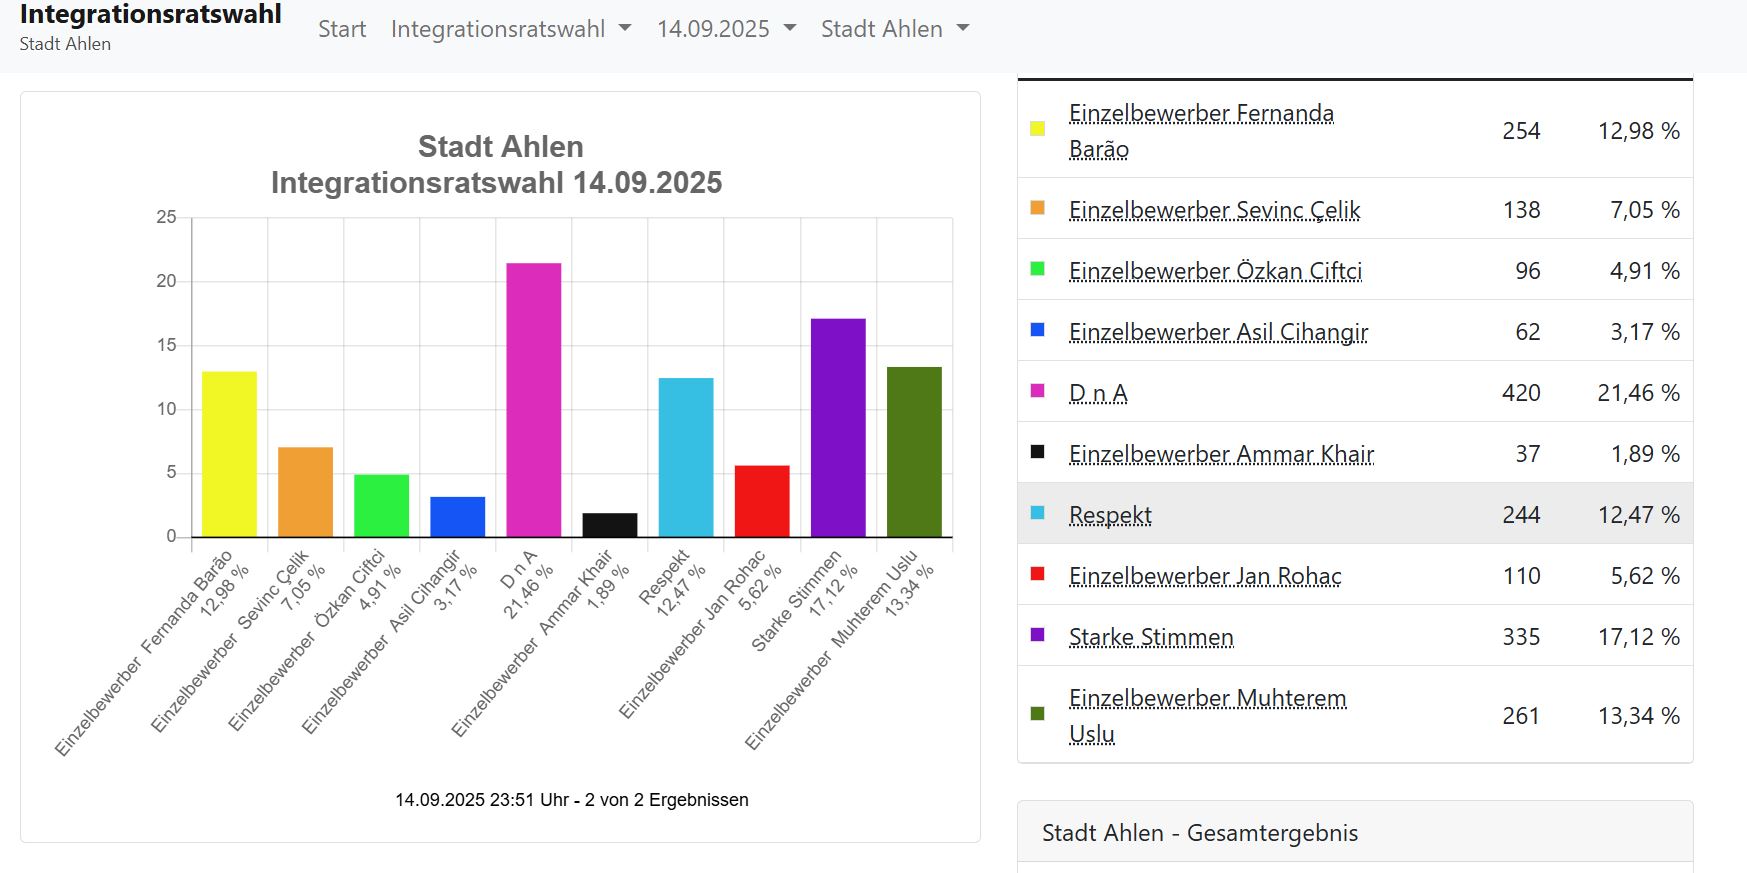Click the Integrationsratswahl site title

point(150,15)
